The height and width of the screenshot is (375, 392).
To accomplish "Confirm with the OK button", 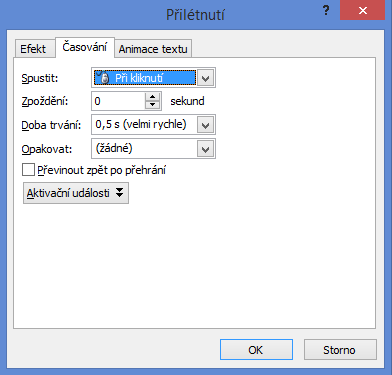I will click(256, 350).
